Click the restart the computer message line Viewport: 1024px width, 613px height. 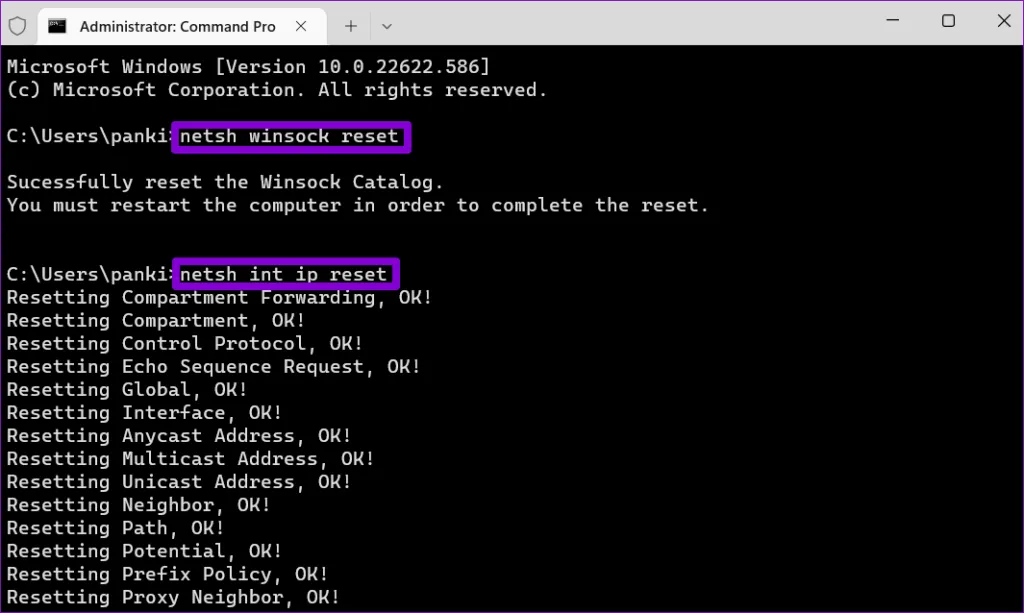click(357, 205)
